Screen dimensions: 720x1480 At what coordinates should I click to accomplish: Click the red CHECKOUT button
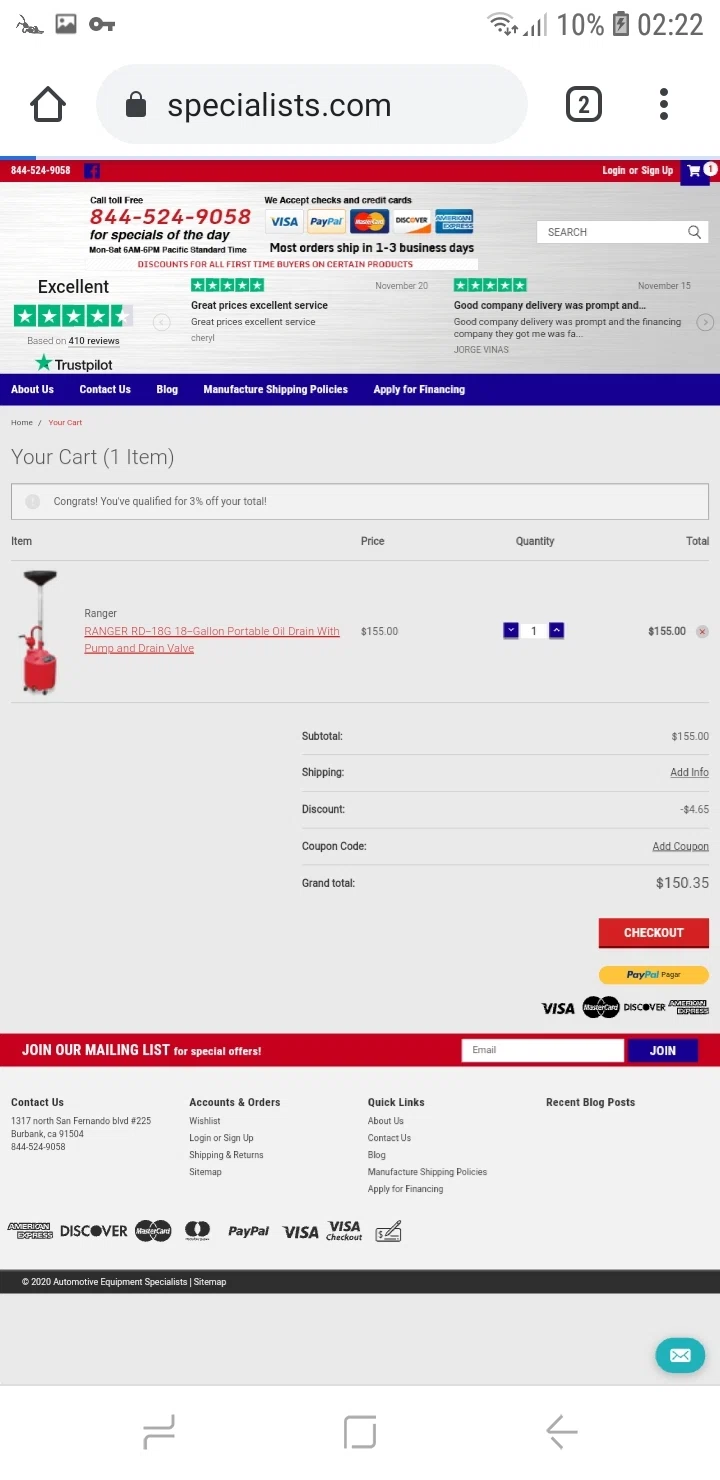click(654, 933)
